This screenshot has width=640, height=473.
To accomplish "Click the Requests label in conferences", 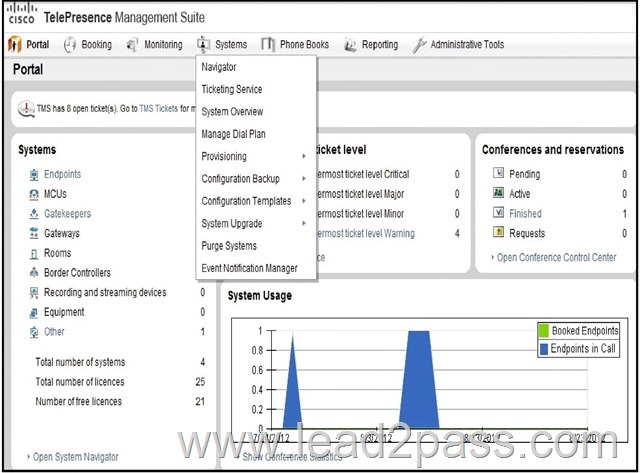I will click(527, 233).
